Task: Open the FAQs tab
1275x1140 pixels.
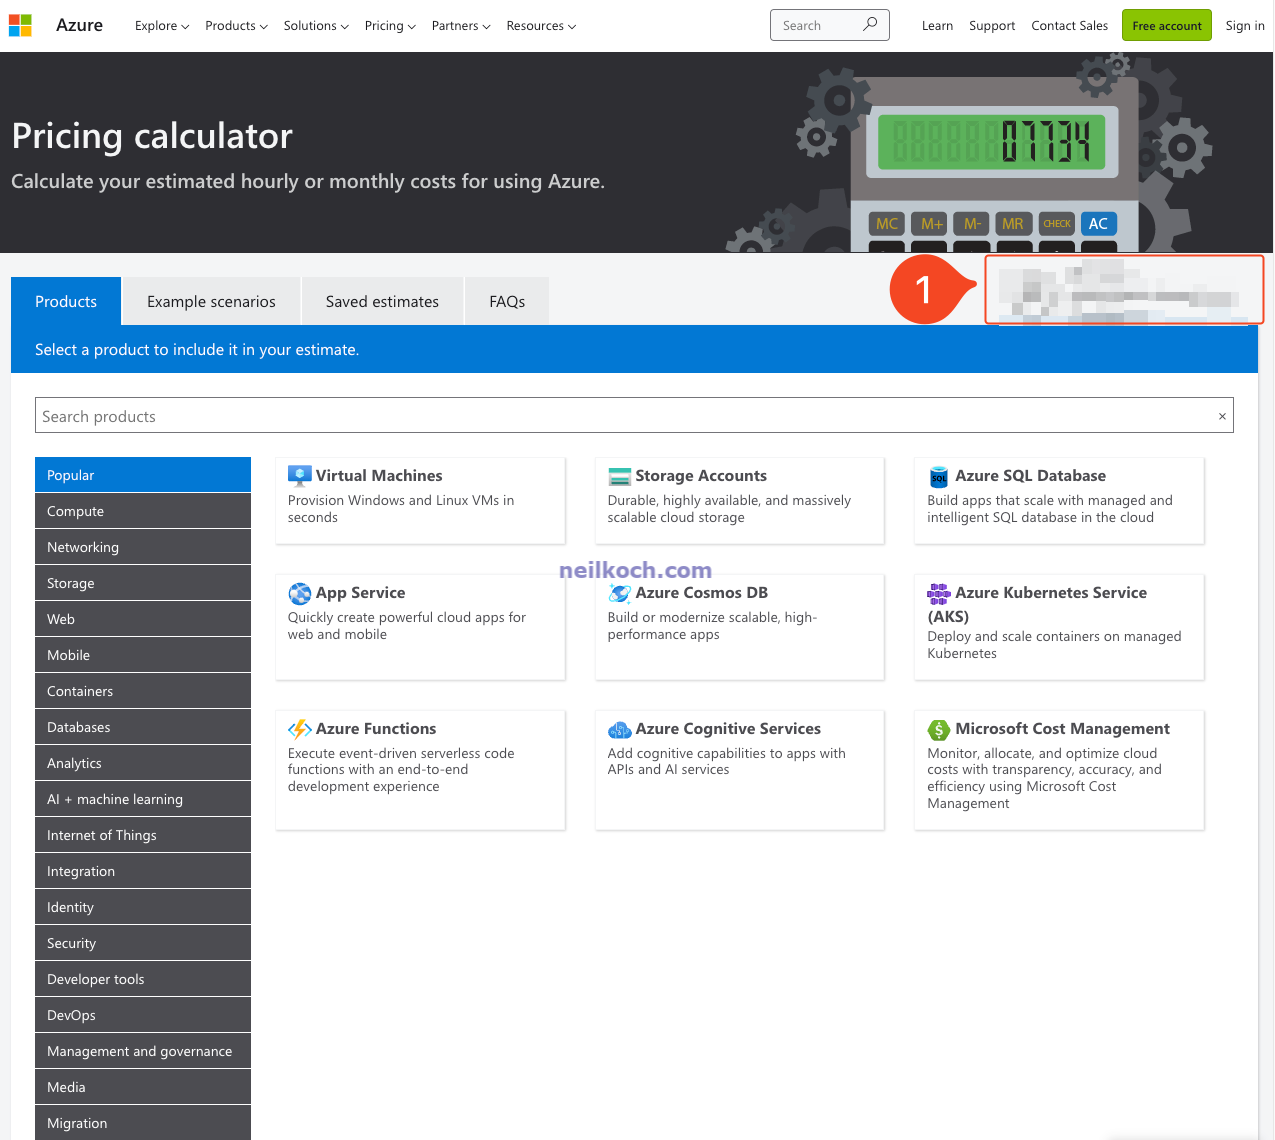Action: click(x=507, y=301)
